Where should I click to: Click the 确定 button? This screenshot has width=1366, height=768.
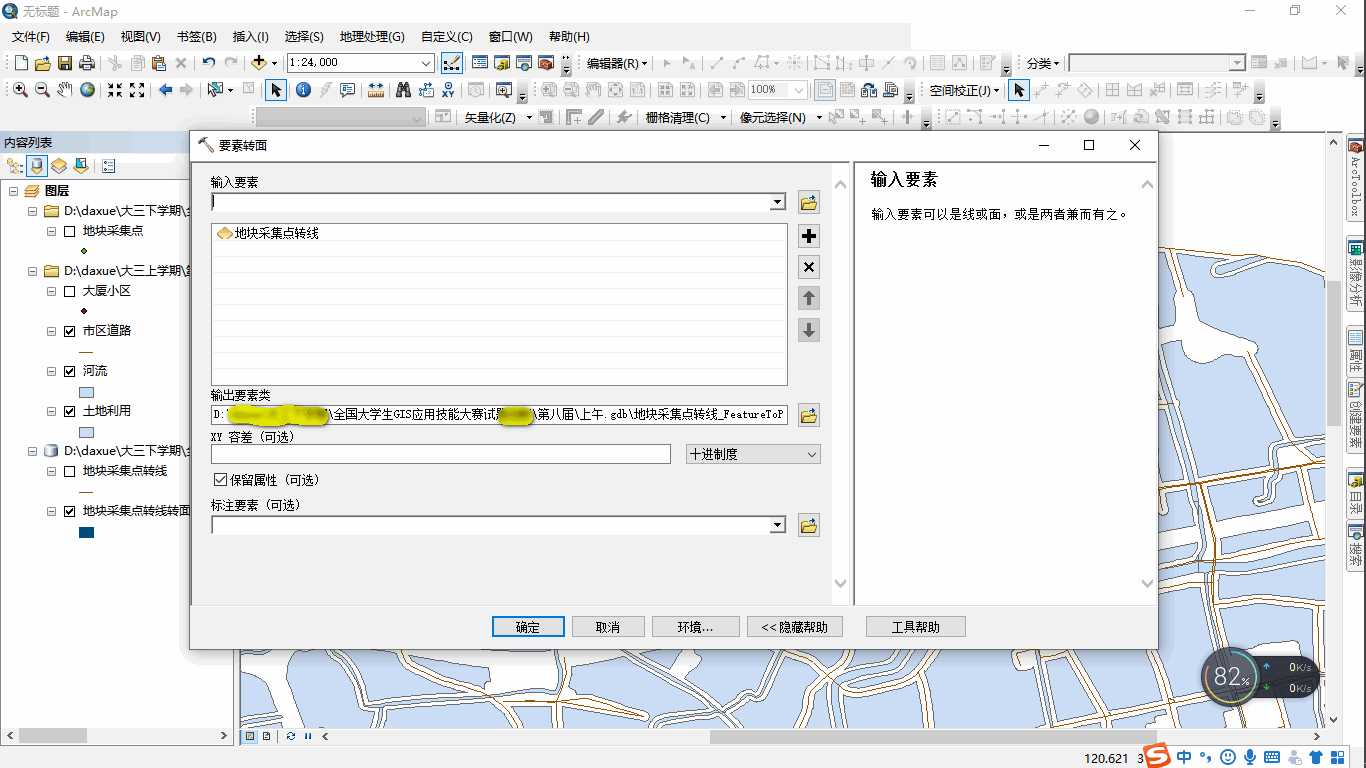coord(528,627)
